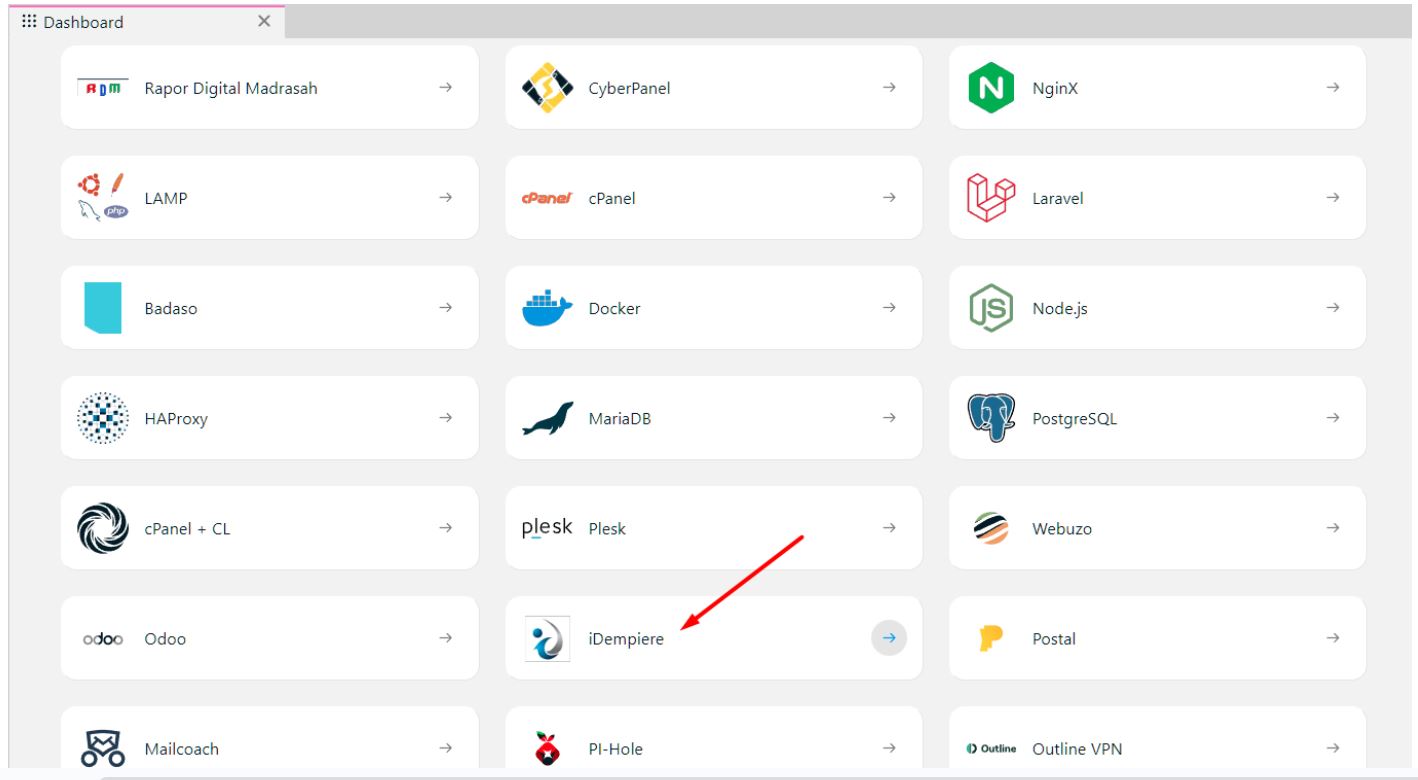
Task: Click the Webuzo striped globe icon
Action: [x=991, y=528]
